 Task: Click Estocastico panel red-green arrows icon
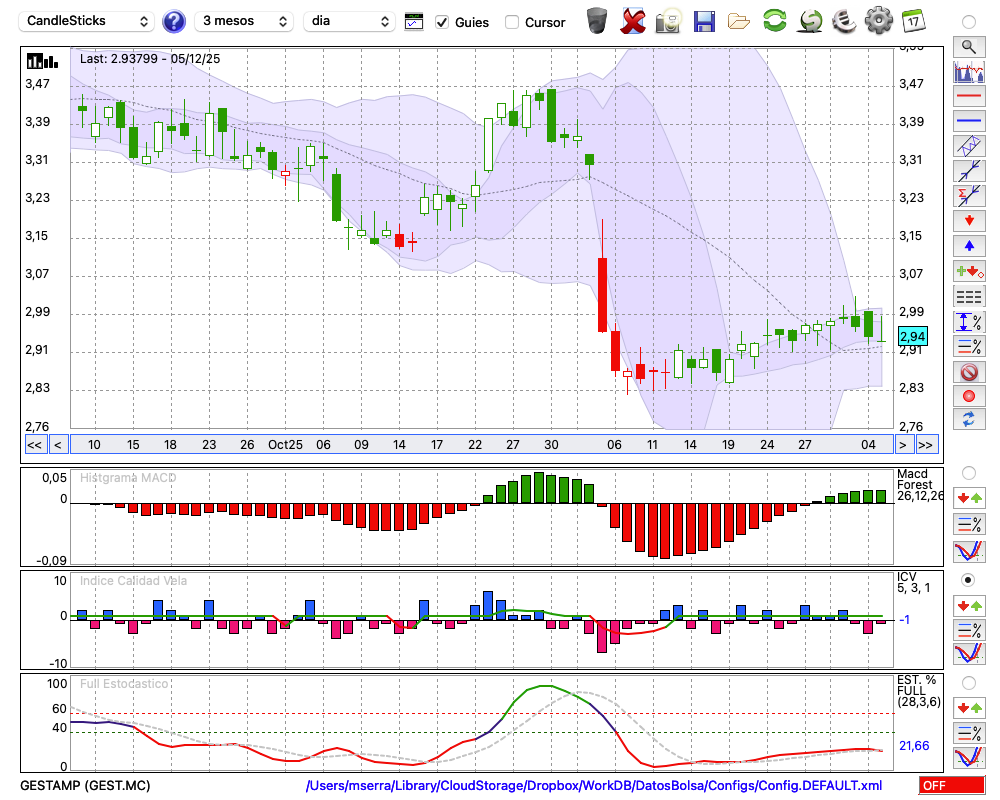969,708
